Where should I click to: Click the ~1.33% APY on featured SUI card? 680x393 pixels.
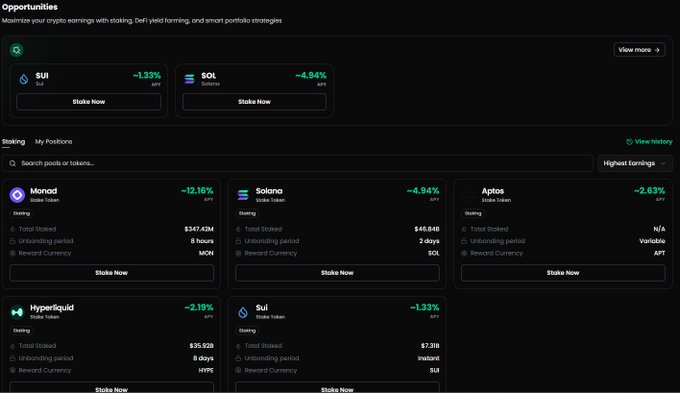(147, 75)
